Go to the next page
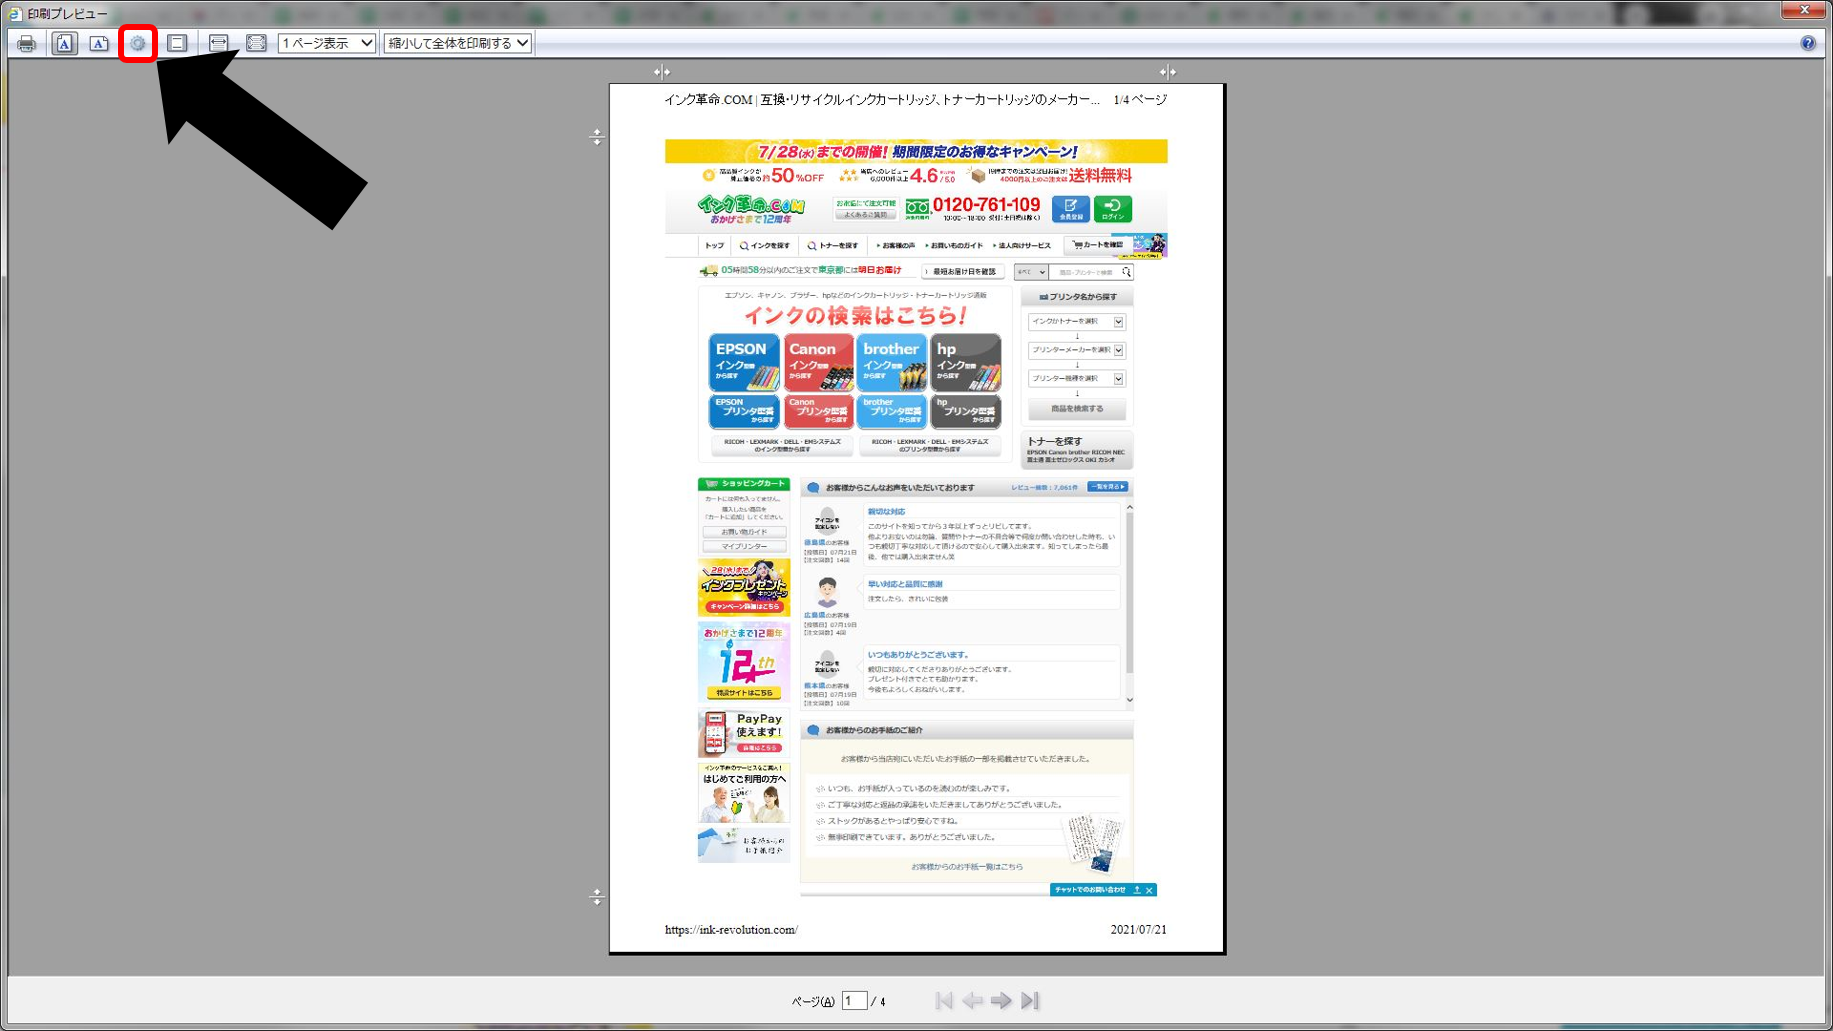Image resolution: width=1833 pixels, height=1031 pixels. coord(1001,1001)
